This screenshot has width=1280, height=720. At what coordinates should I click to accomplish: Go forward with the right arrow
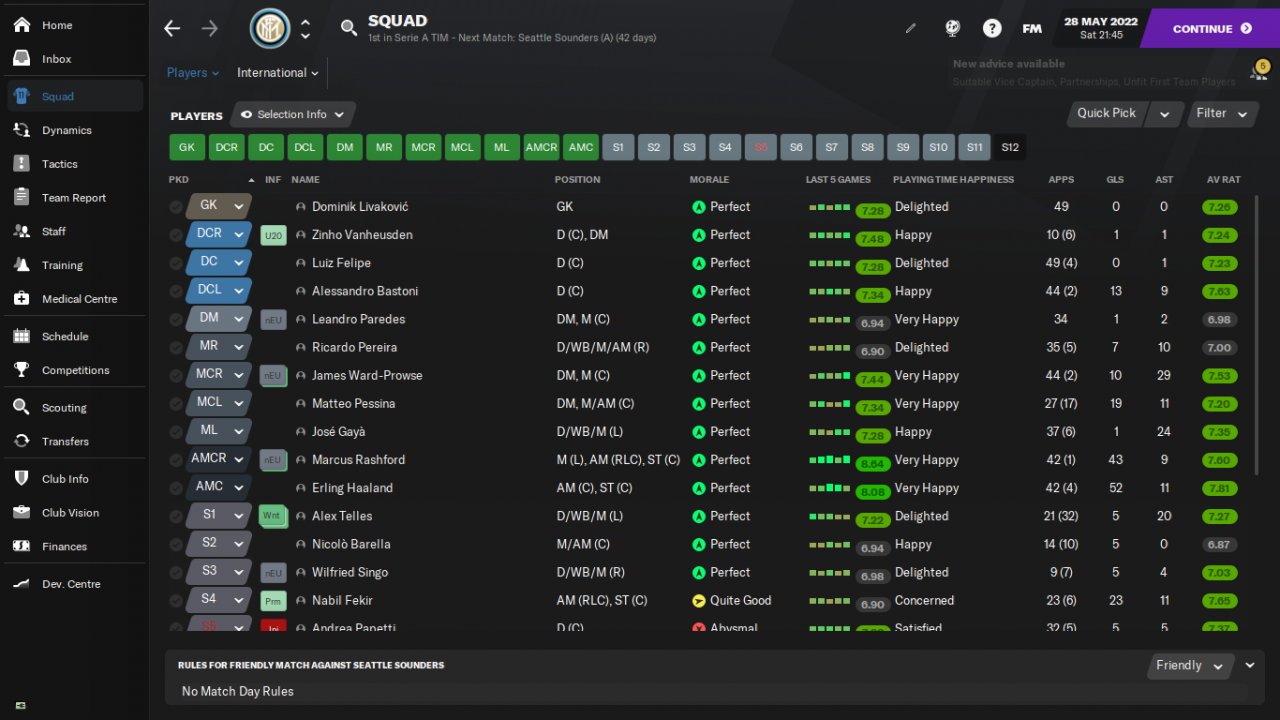[x=209, y=29]
